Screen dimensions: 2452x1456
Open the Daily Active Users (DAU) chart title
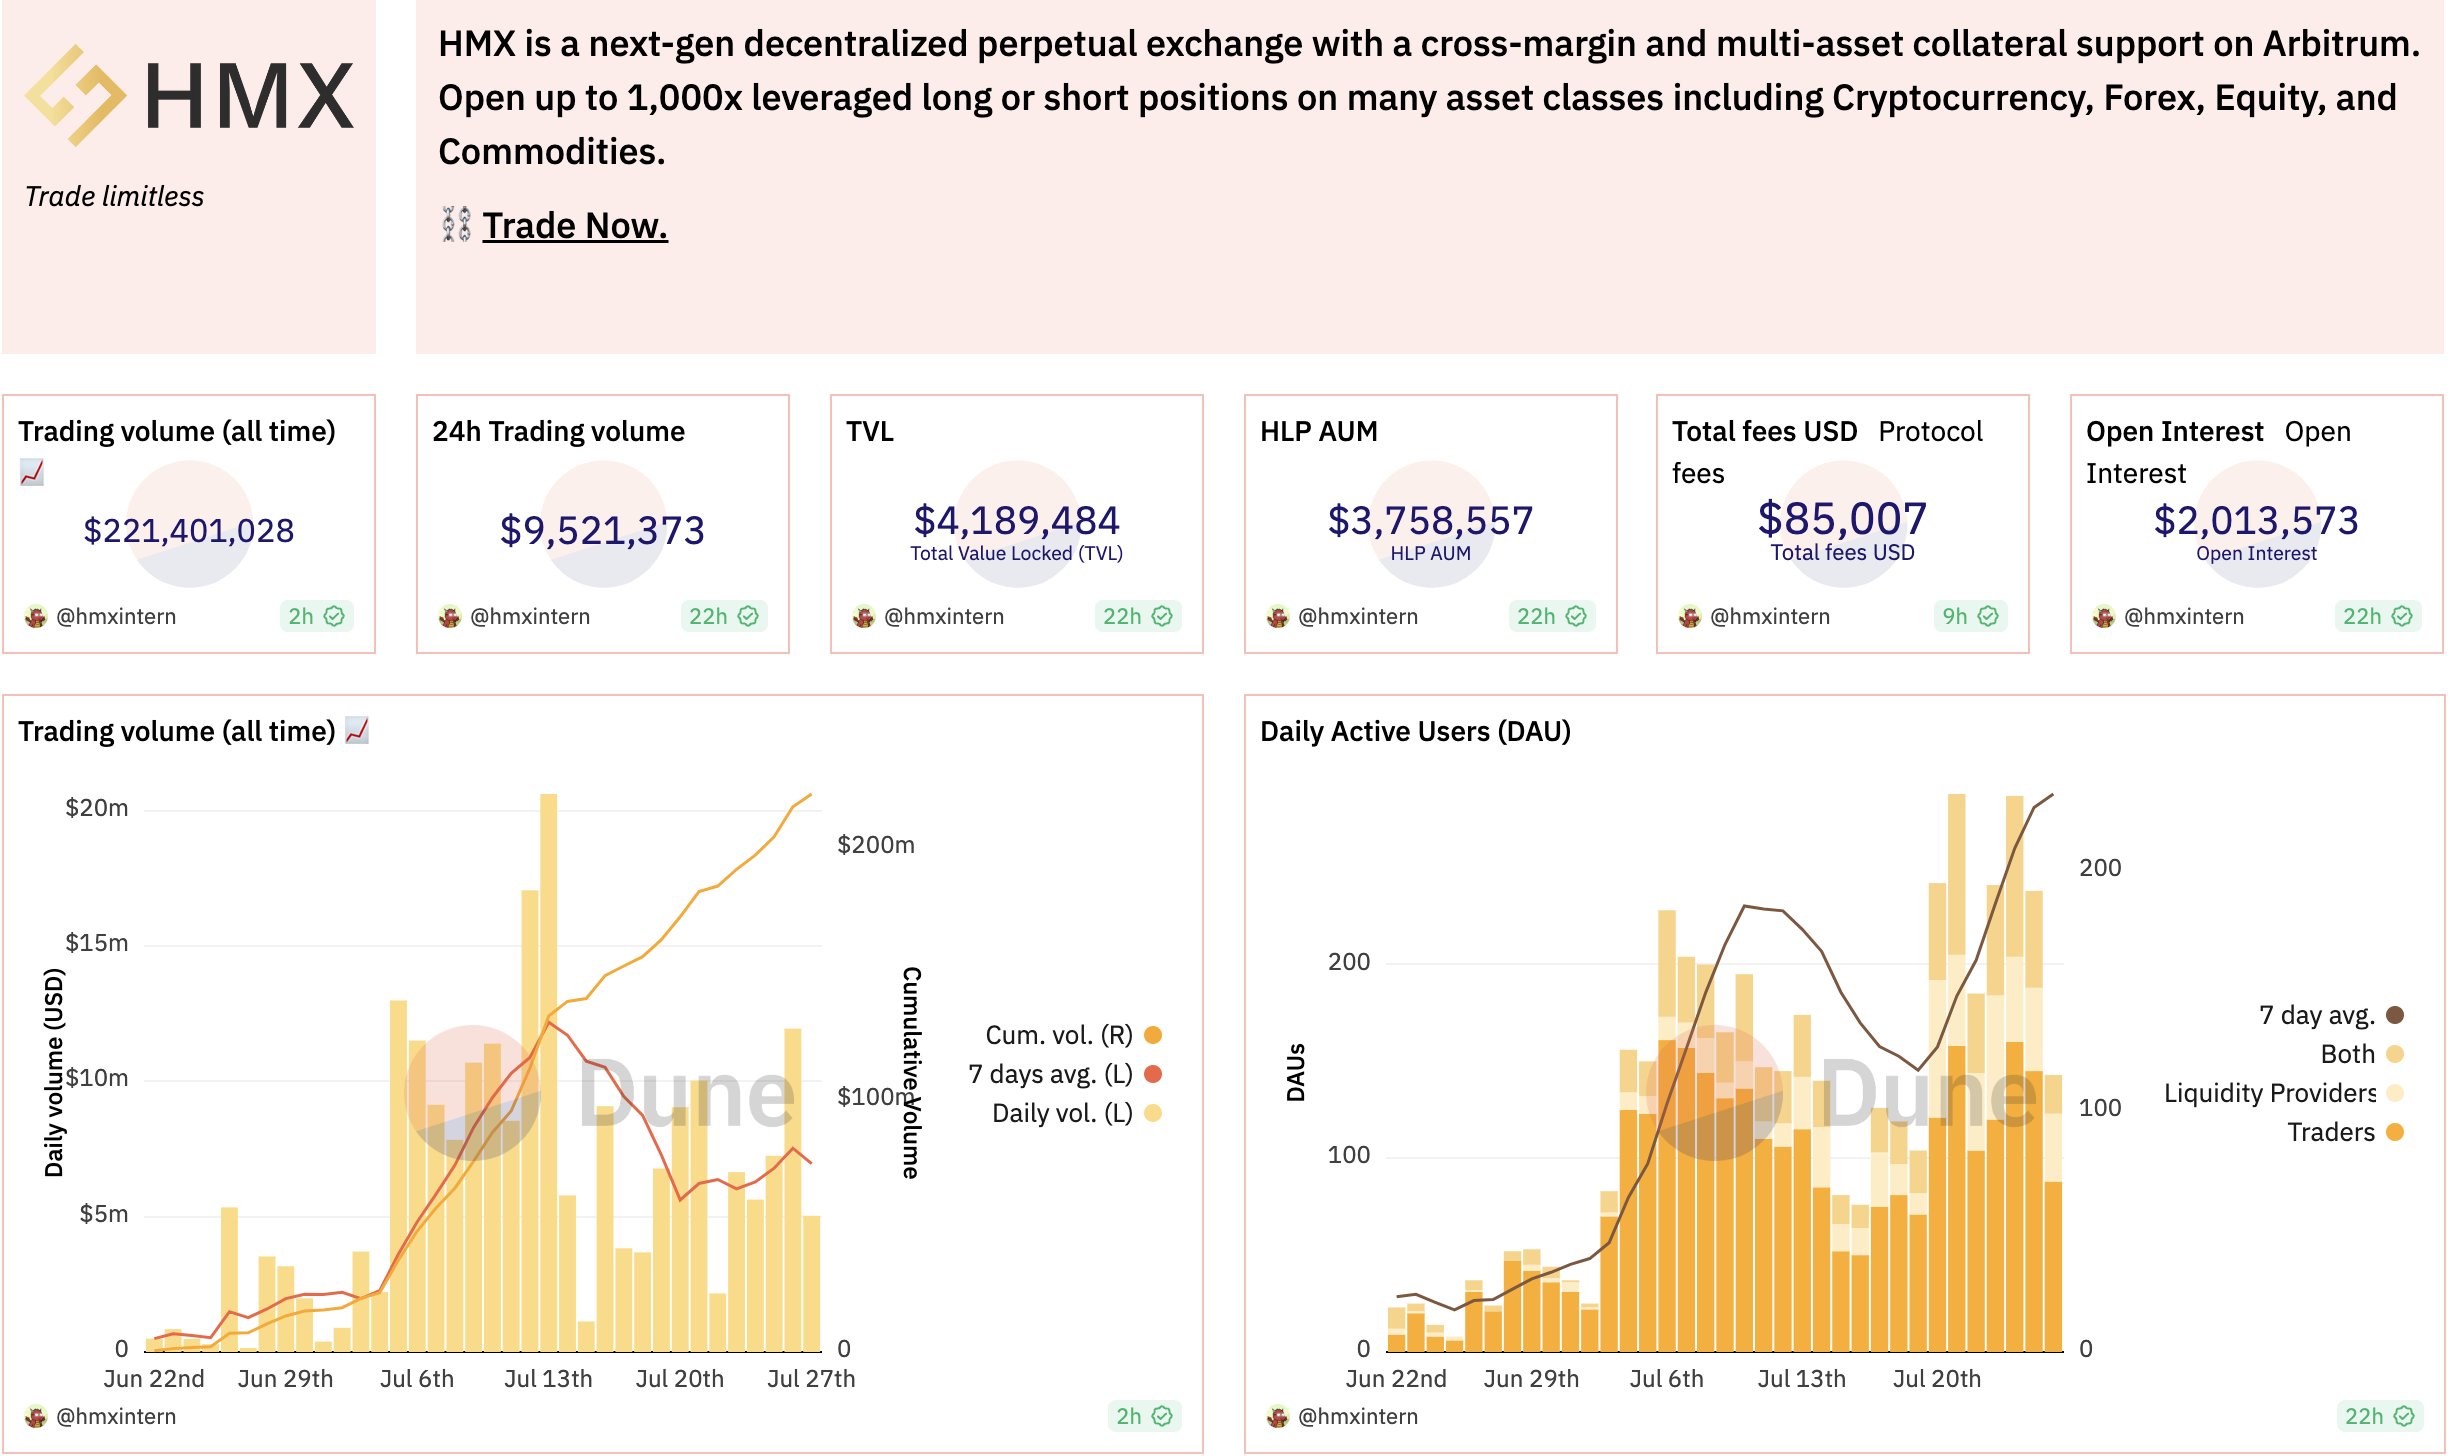point(1414,731)
